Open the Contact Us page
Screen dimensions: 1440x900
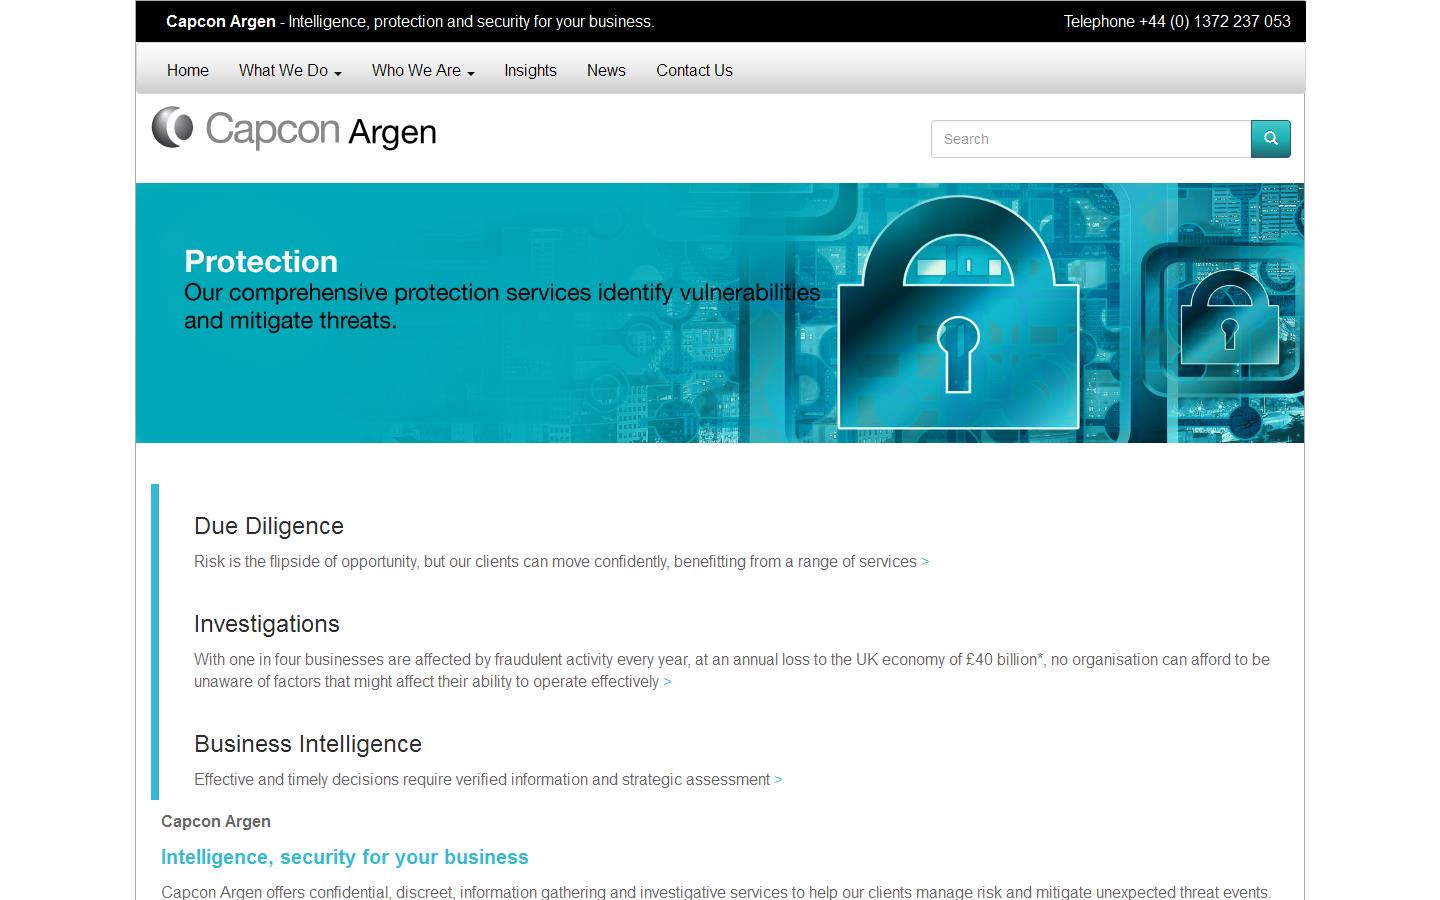click(694, 70)
